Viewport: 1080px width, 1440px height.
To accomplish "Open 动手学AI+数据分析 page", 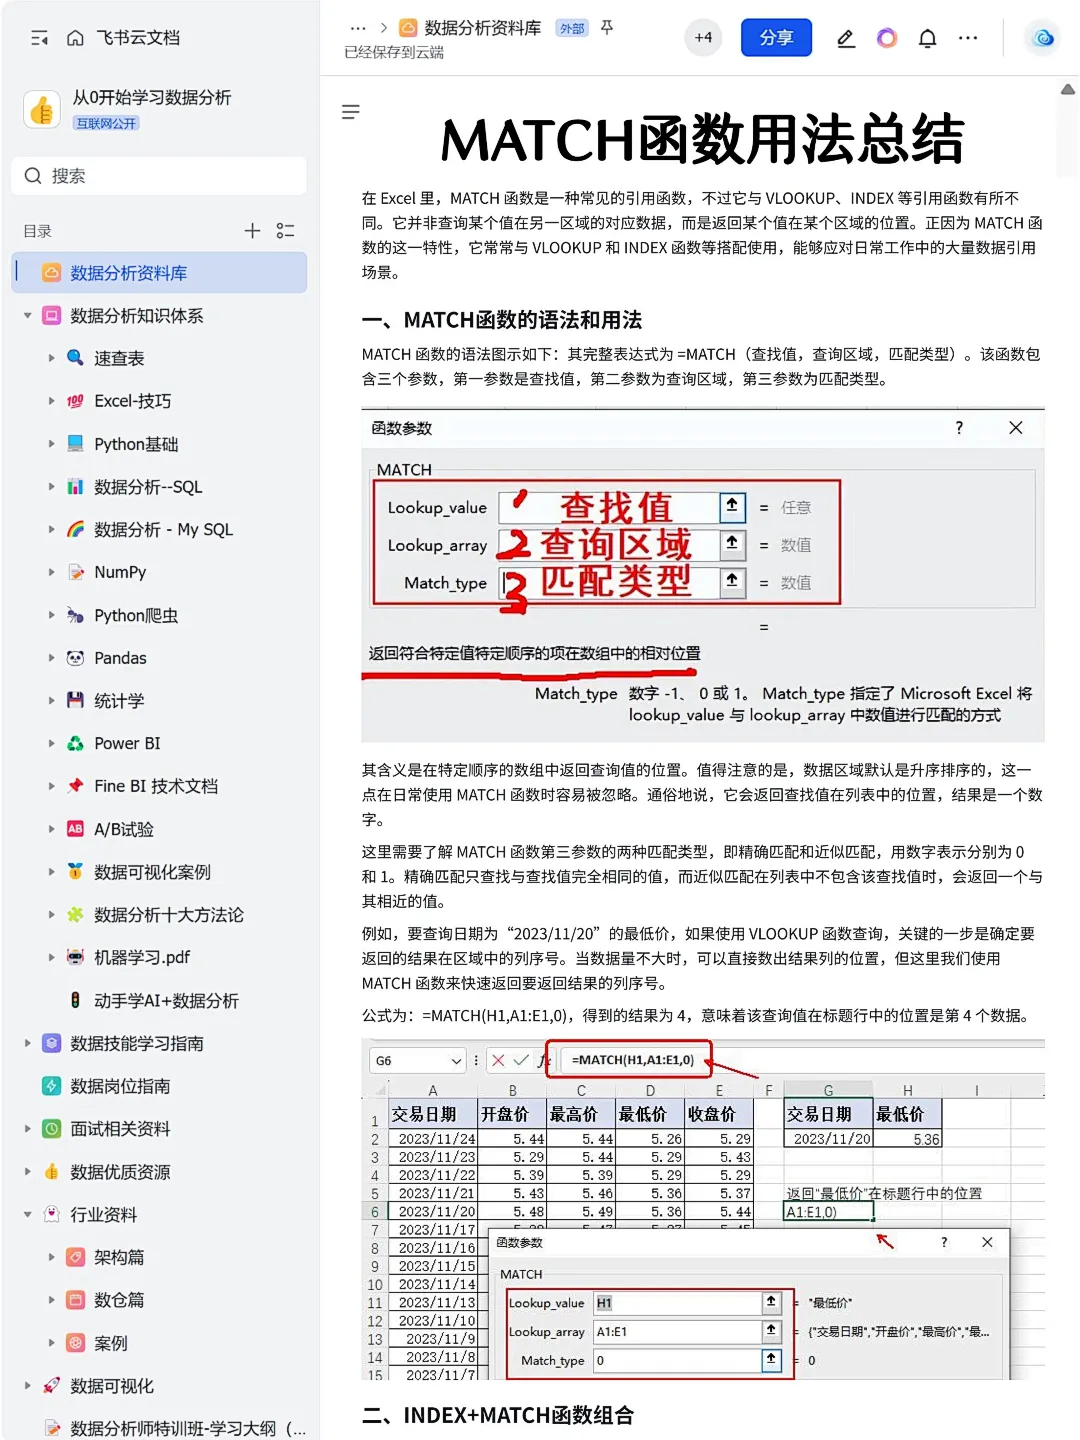I will point(166,1001).
